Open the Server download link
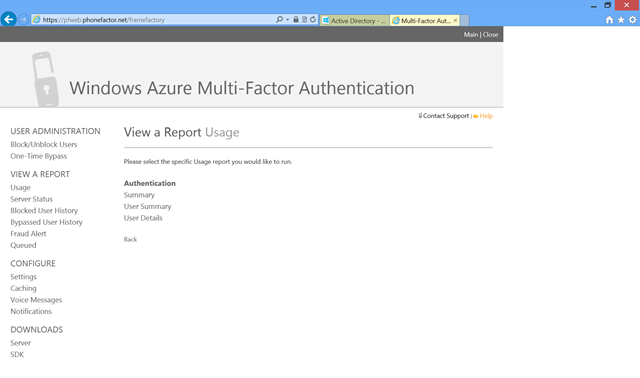The width and height of the screenshot is (640, 378). pyautogui.click(x=20, y=343)
